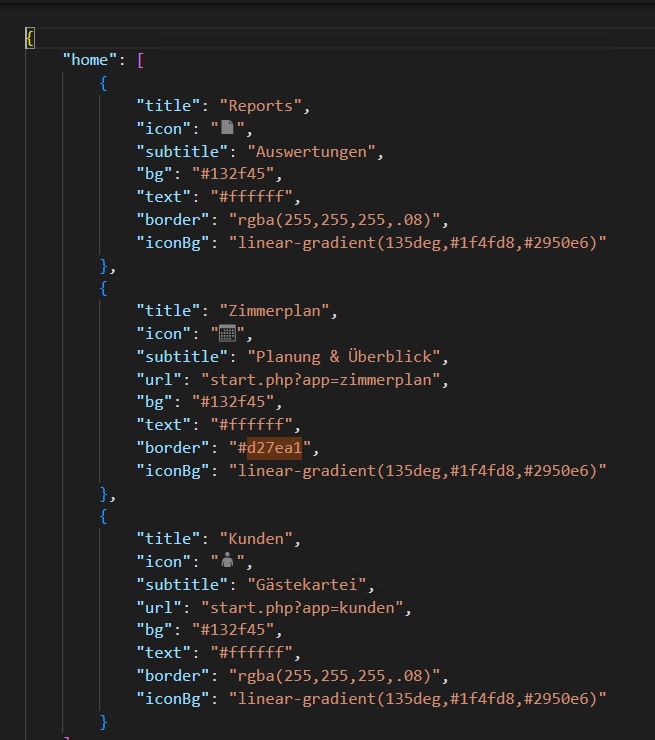Click the "Kunden" title string
The image size is (655, 740).
pyautogui.click(x=256, y=538)
